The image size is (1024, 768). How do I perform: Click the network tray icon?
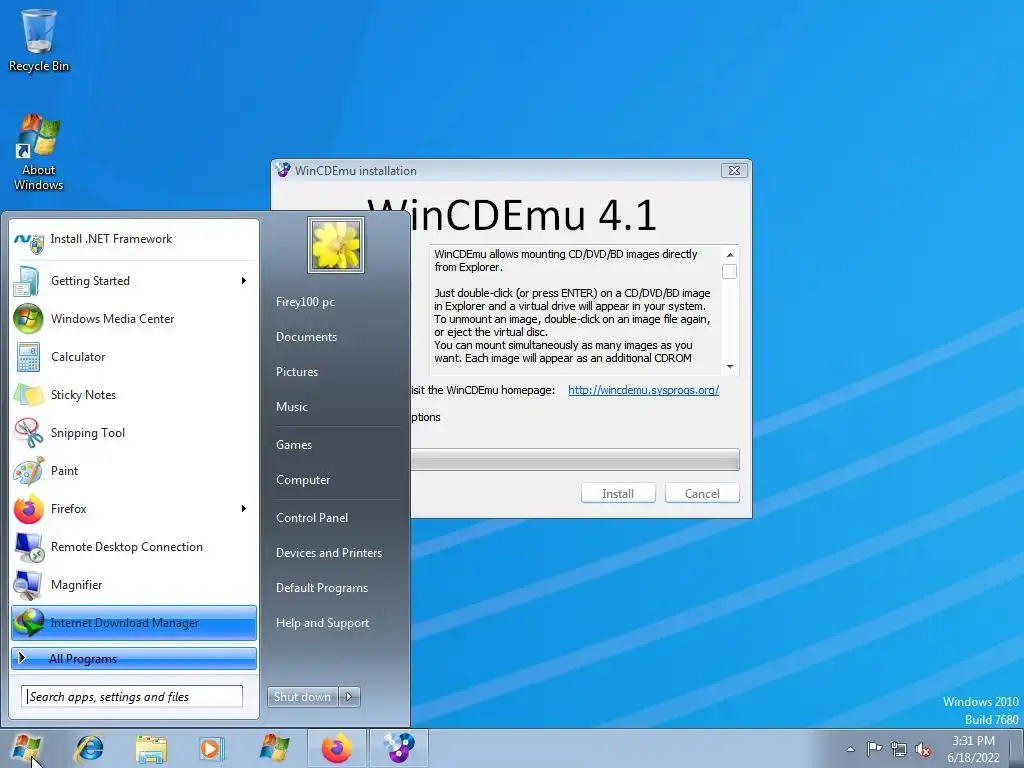(x=899, y=749)
